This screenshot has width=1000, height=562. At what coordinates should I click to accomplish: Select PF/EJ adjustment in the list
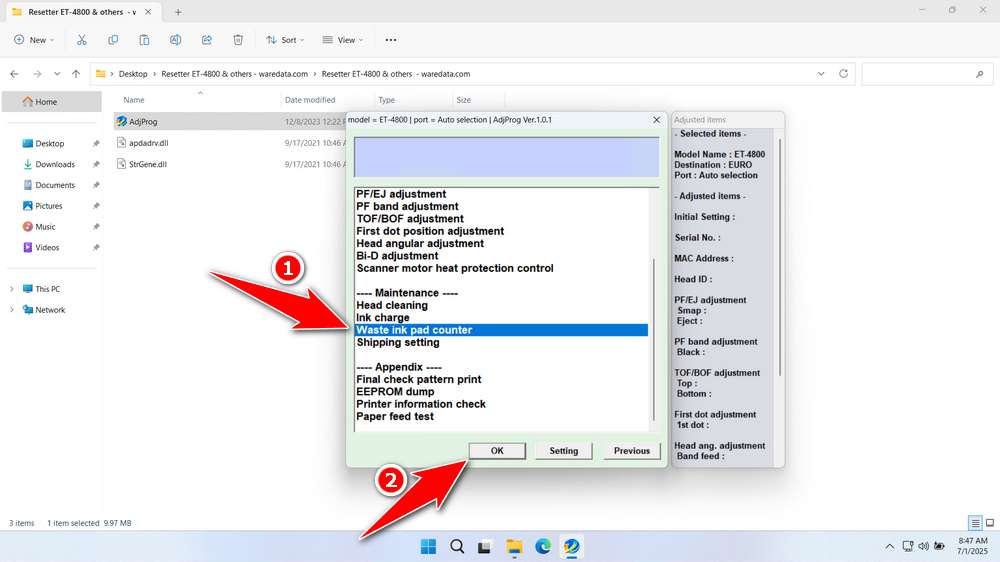[401, 194]
